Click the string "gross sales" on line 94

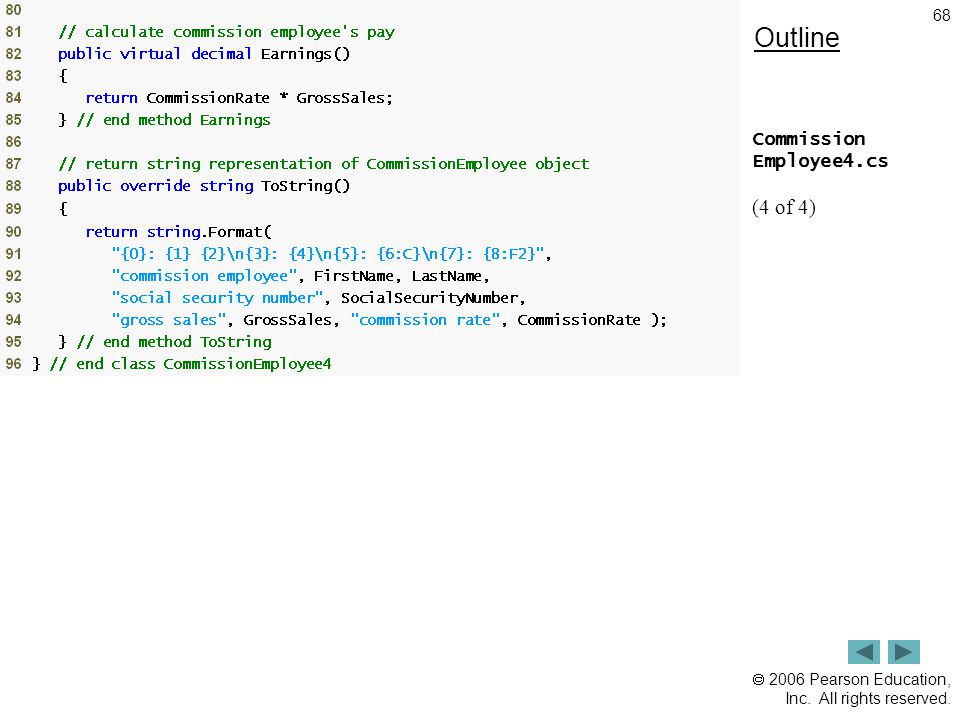tap(169, 320)
